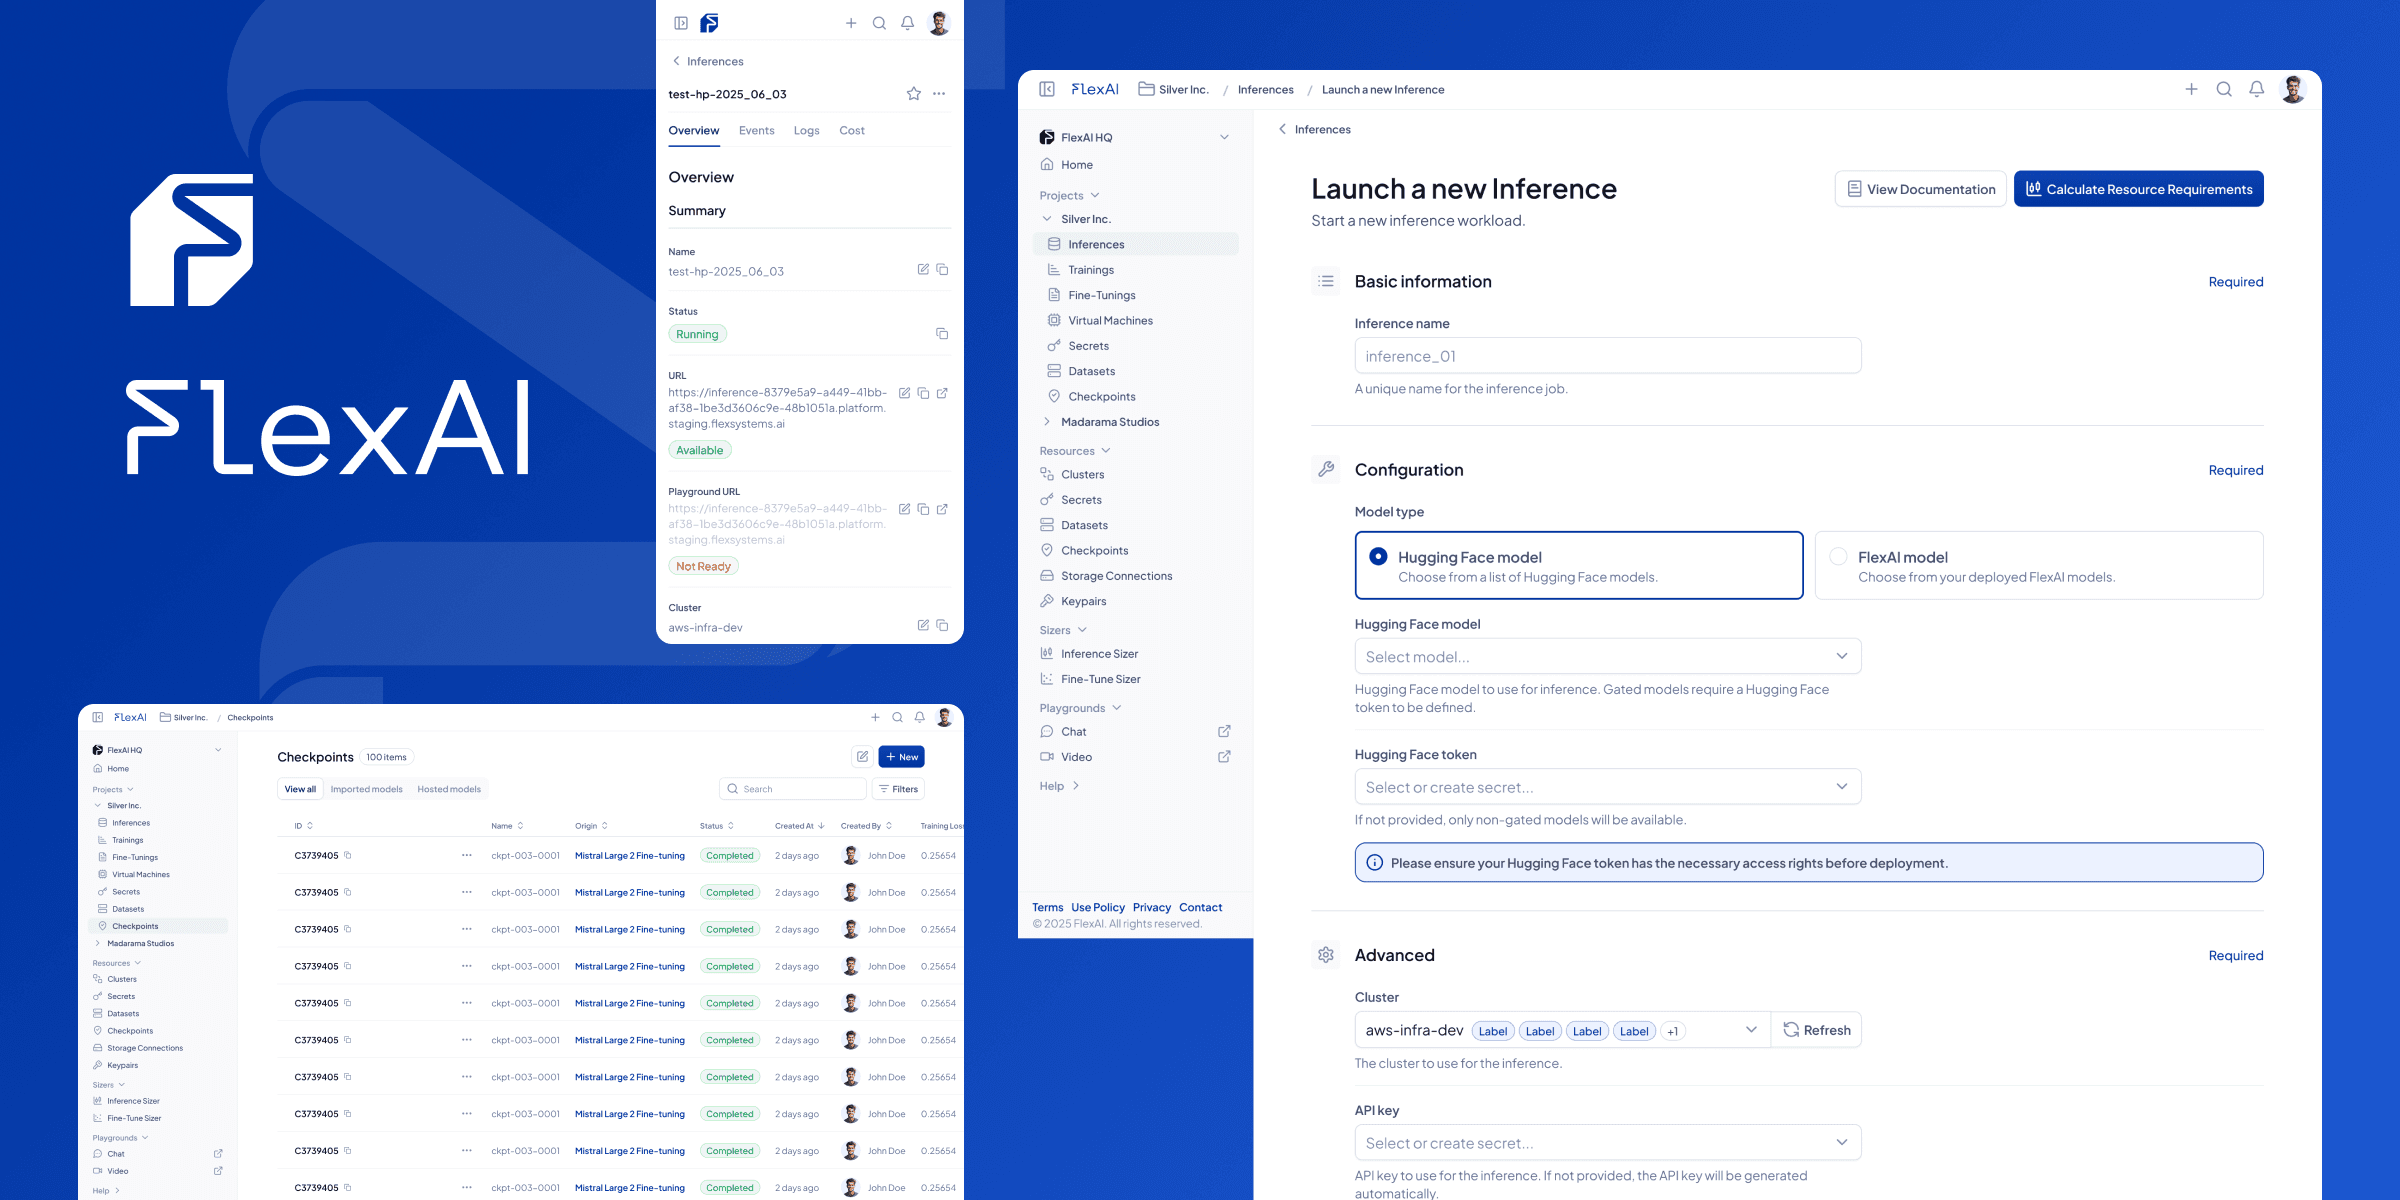Screen dimensions: 2400x1200
Task: Copy the Cluster aws-infra-dev value
Action: pyautogui.click(x=942, y=625)
